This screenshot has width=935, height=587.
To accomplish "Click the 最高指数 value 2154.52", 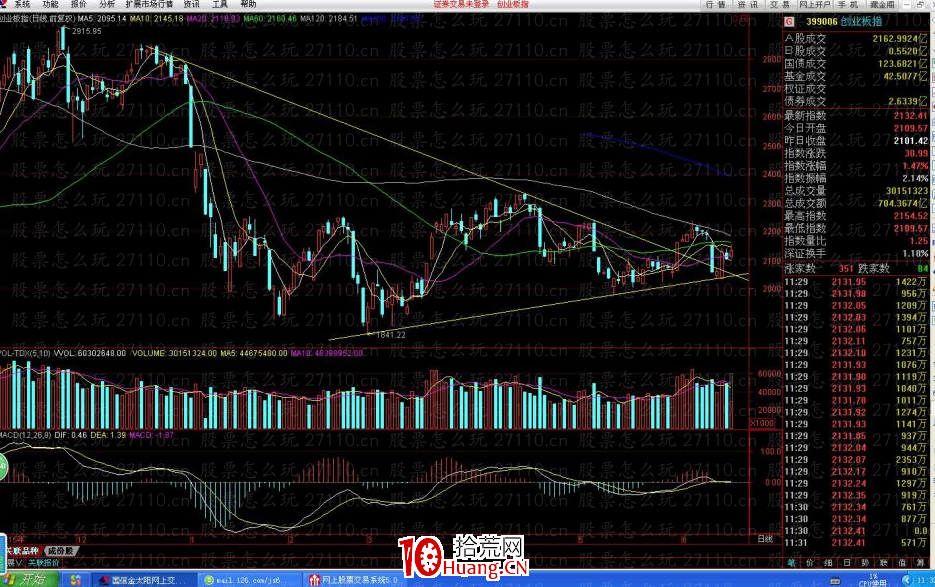I will point(911,215).
